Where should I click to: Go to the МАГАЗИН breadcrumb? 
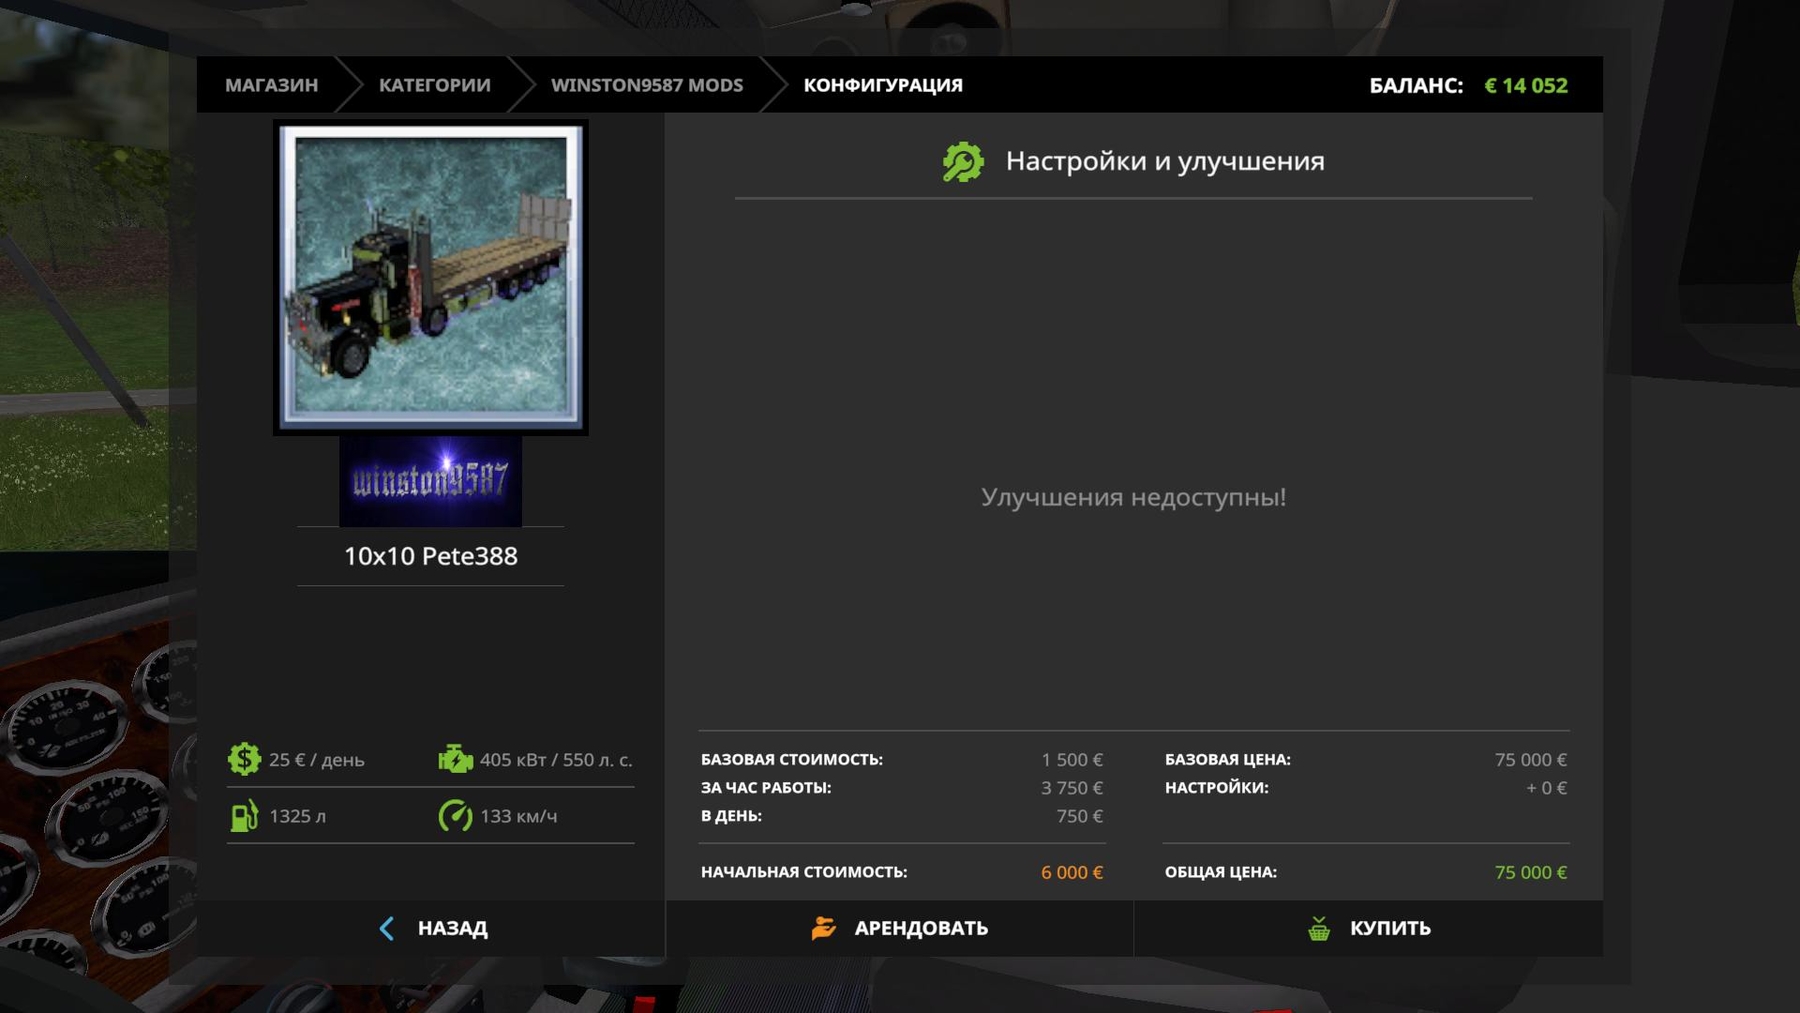[x=271, y=85]
